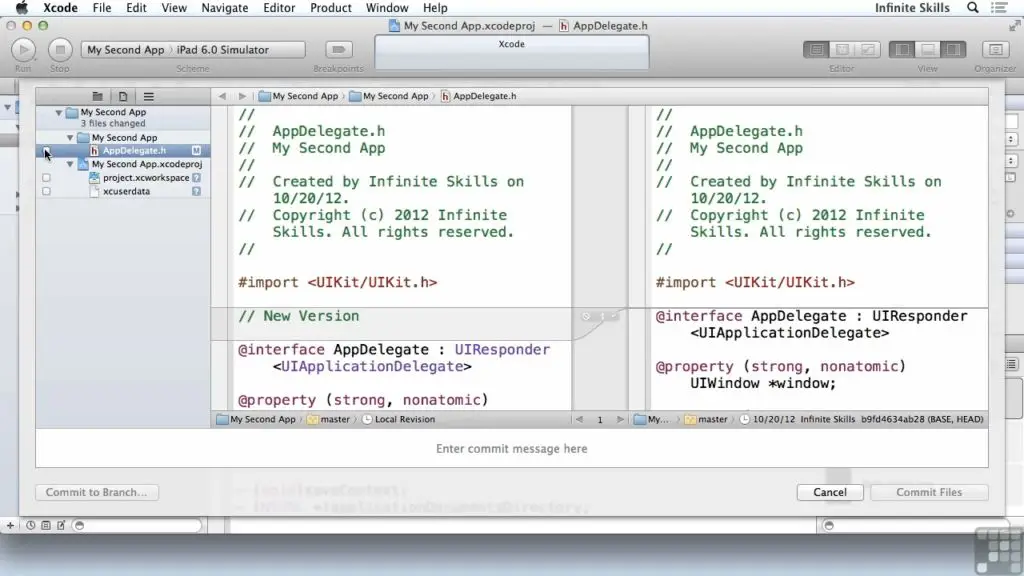The image size is (1024, 576).
Task: Select the Standard editor icon
Action: 816,50
